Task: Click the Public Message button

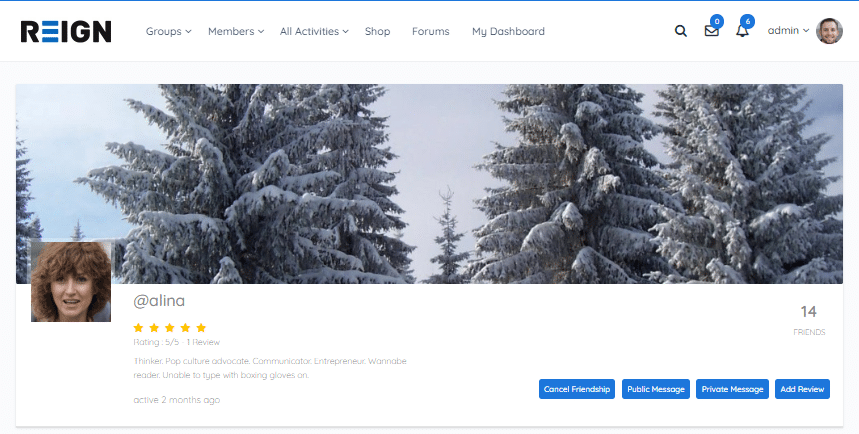Action: [x=656, y=389]
